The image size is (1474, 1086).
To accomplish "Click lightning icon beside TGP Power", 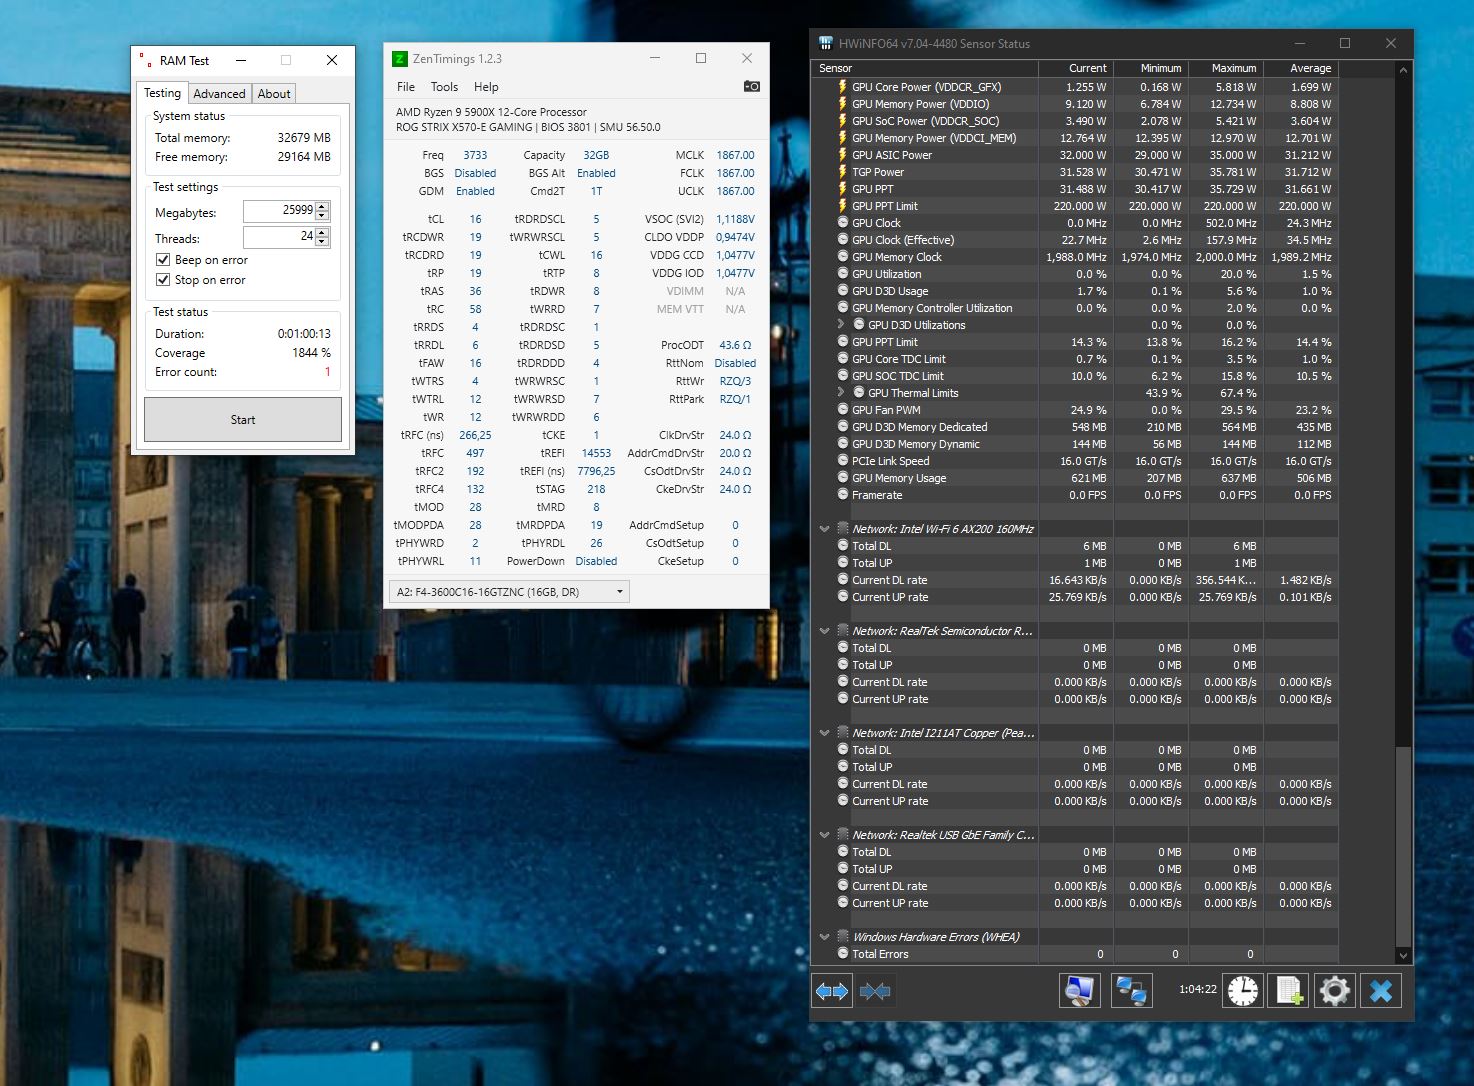I will 843,172.
